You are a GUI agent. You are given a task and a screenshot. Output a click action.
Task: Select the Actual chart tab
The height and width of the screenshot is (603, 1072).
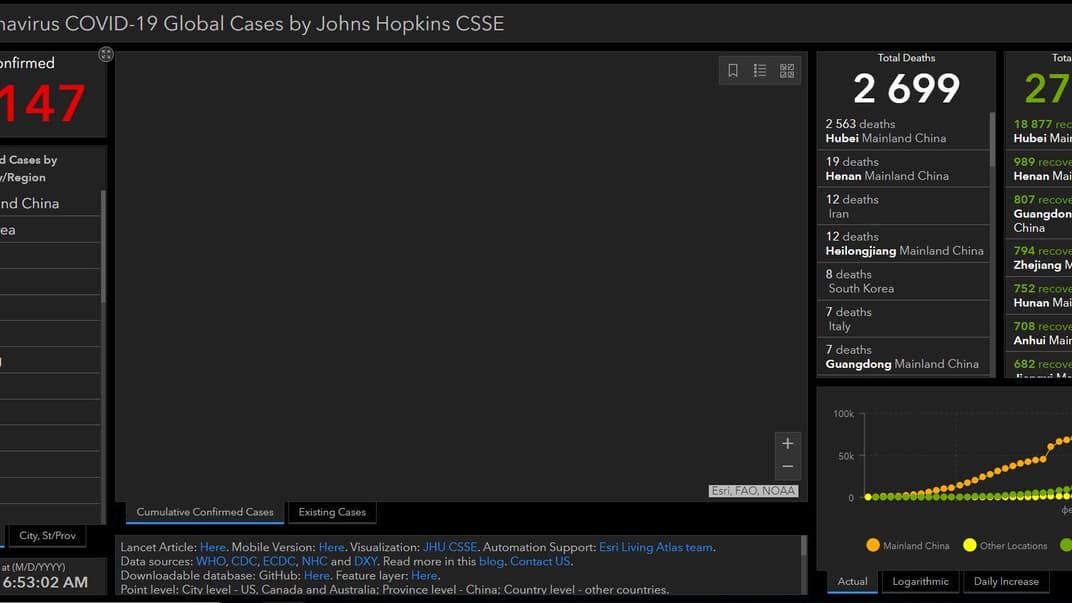(852, 581)
